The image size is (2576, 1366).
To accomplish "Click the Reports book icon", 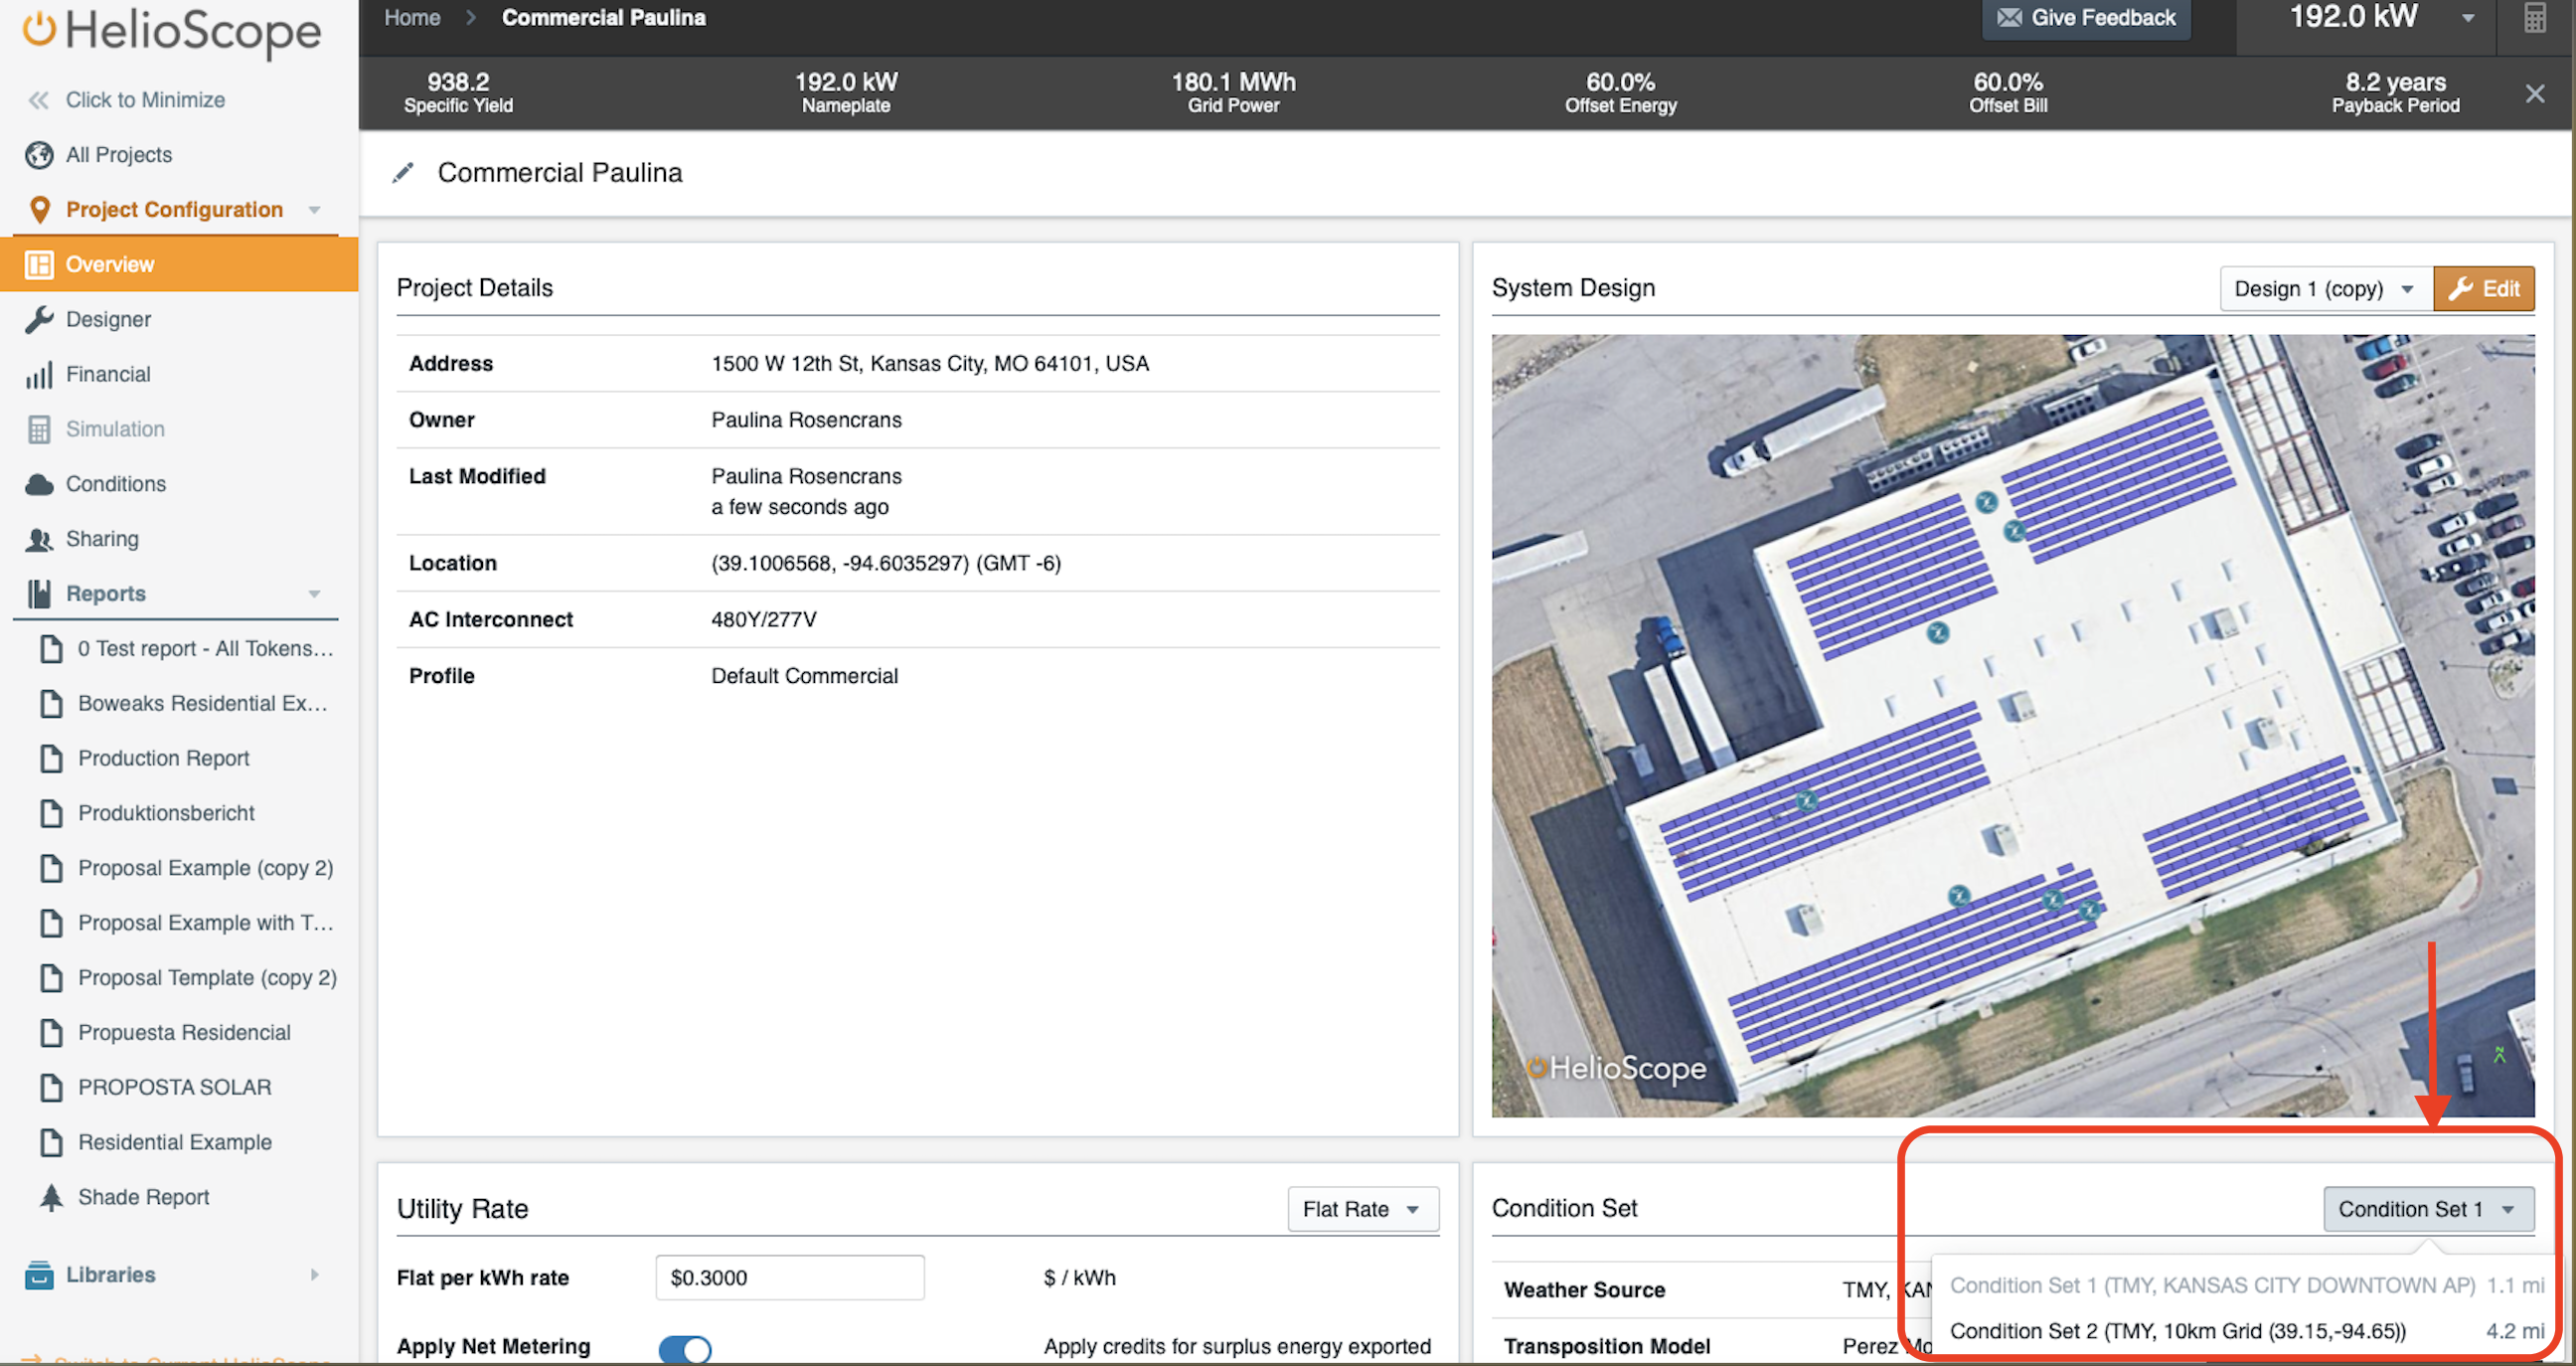I will pos(39,594).
